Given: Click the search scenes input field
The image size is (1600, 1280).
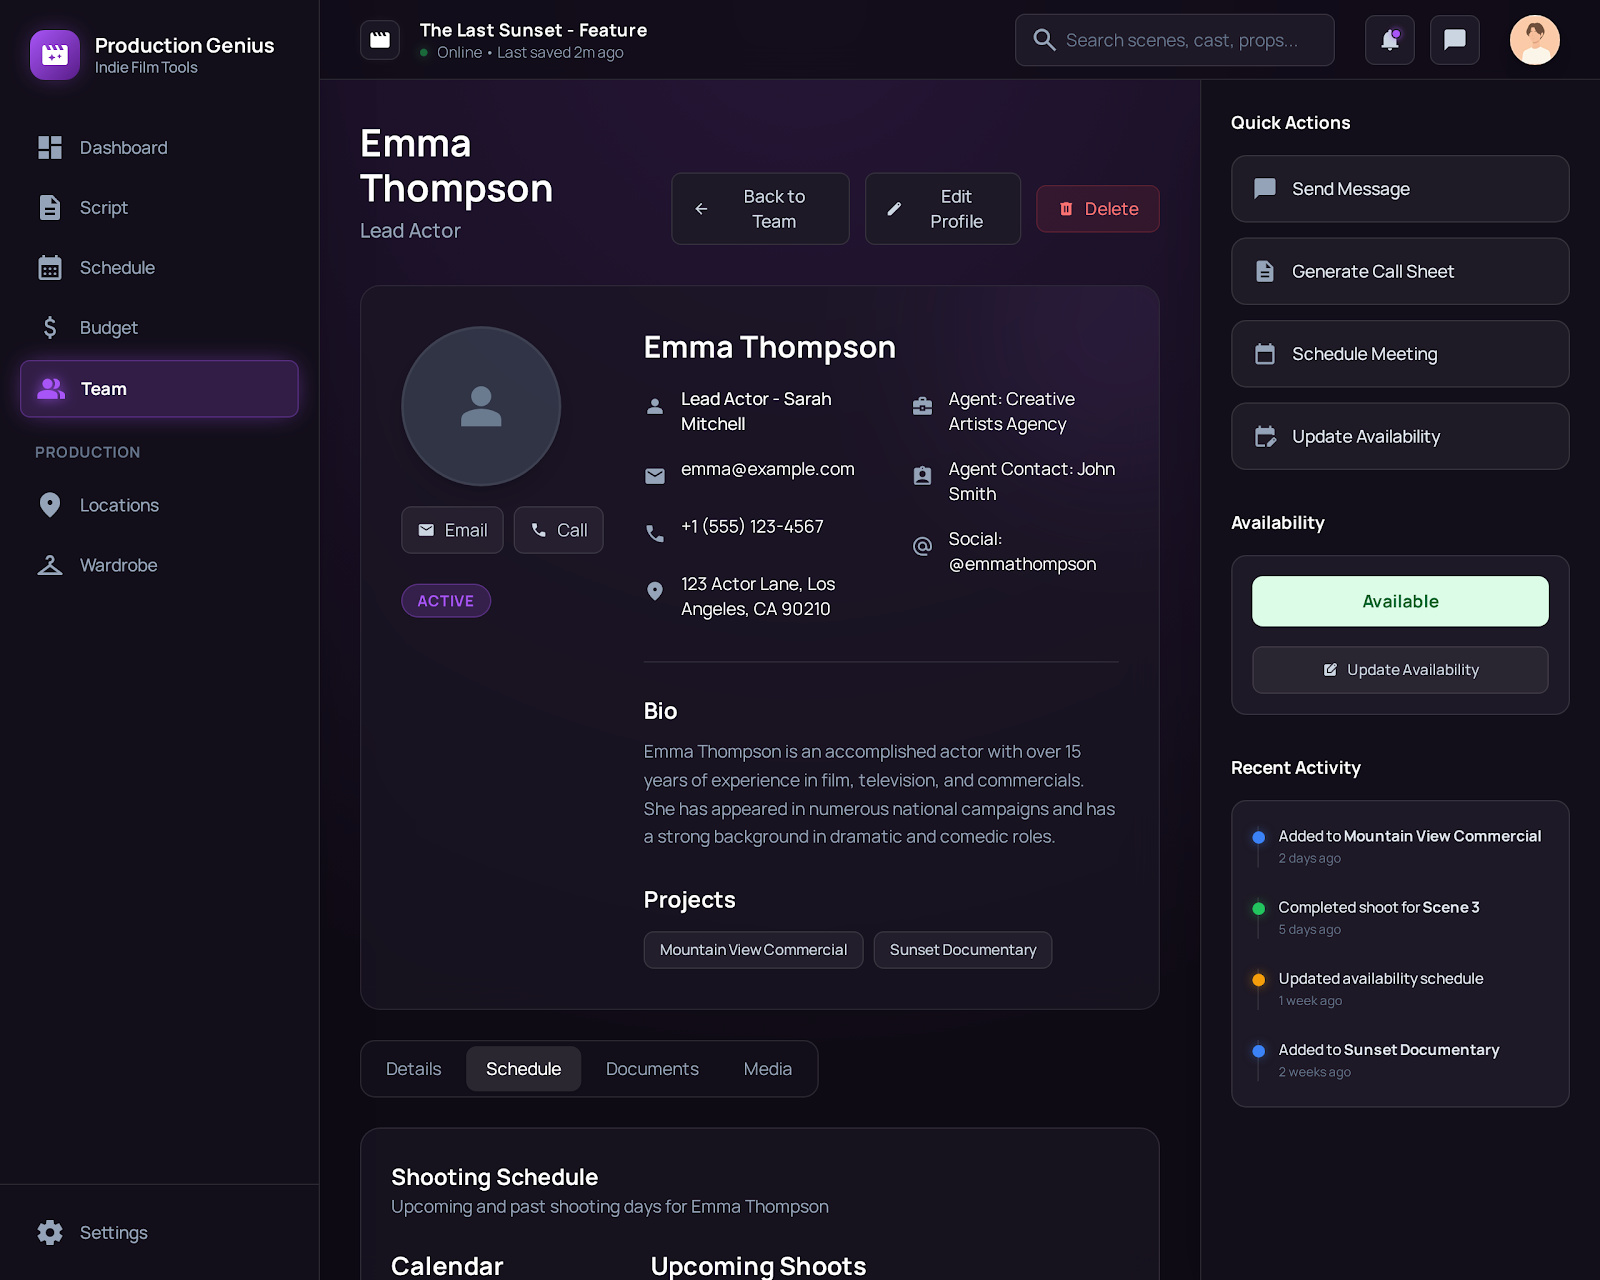Looking at the screenshot, I should tap(1174, 40).
